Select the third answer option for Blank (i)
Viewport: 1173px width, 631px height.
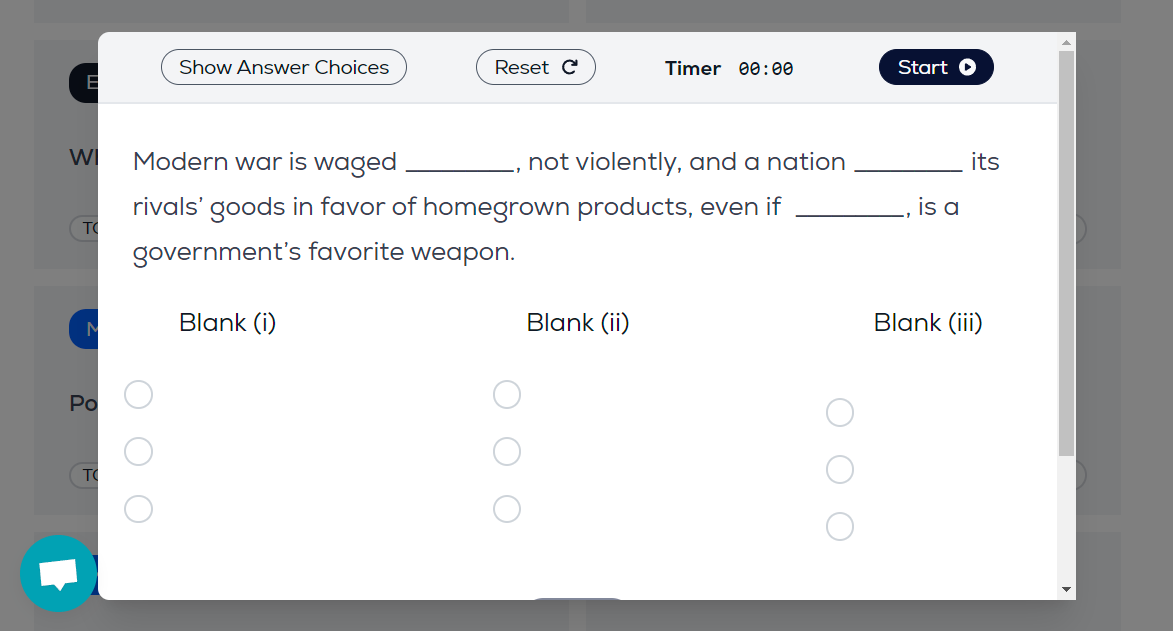coord(138,508)
